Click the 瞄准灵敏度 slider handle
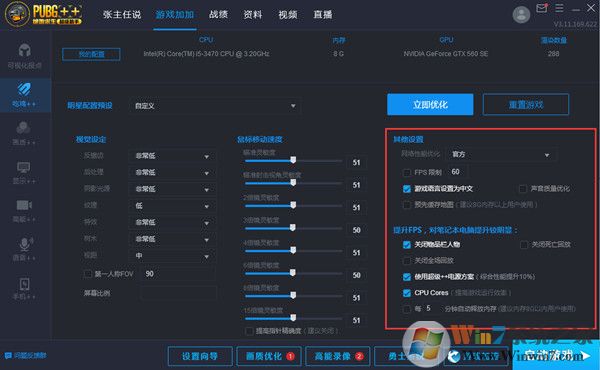 (293, 160)
